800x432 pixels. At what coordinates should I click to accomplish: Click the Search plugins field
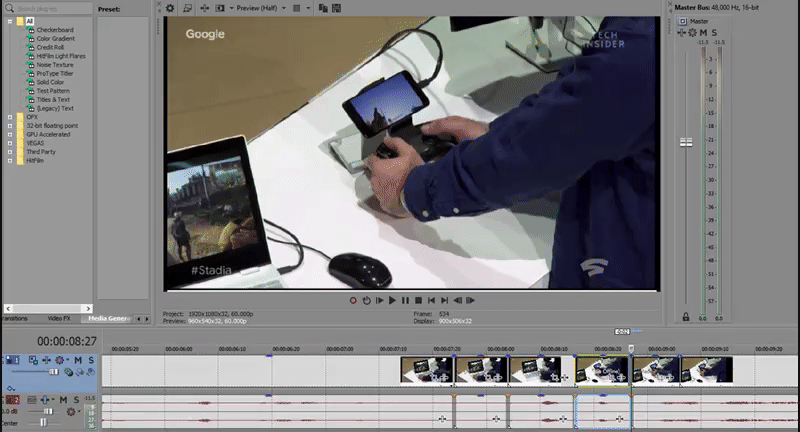click(54, 9)
